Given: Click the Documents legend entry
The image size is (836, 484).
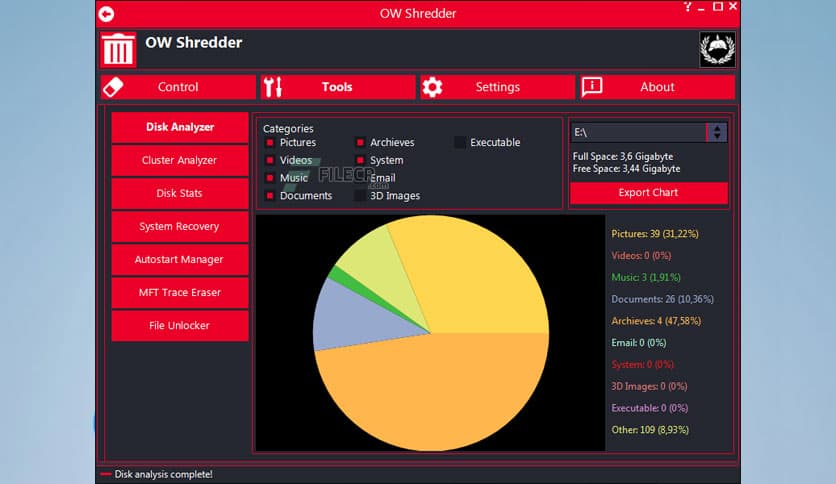Looking at the screenshot, I should click(x=661, y=299).
